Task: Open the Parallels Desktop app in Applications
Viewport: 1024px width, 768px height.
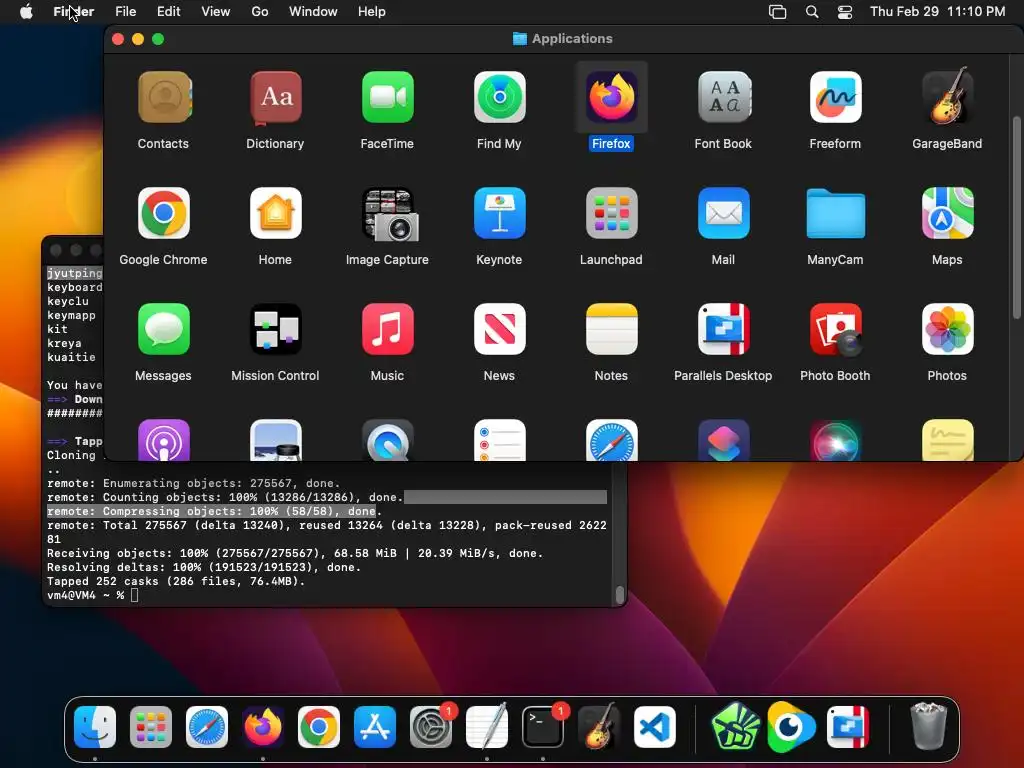Action: pyautogui.click(x=724, y=329)
